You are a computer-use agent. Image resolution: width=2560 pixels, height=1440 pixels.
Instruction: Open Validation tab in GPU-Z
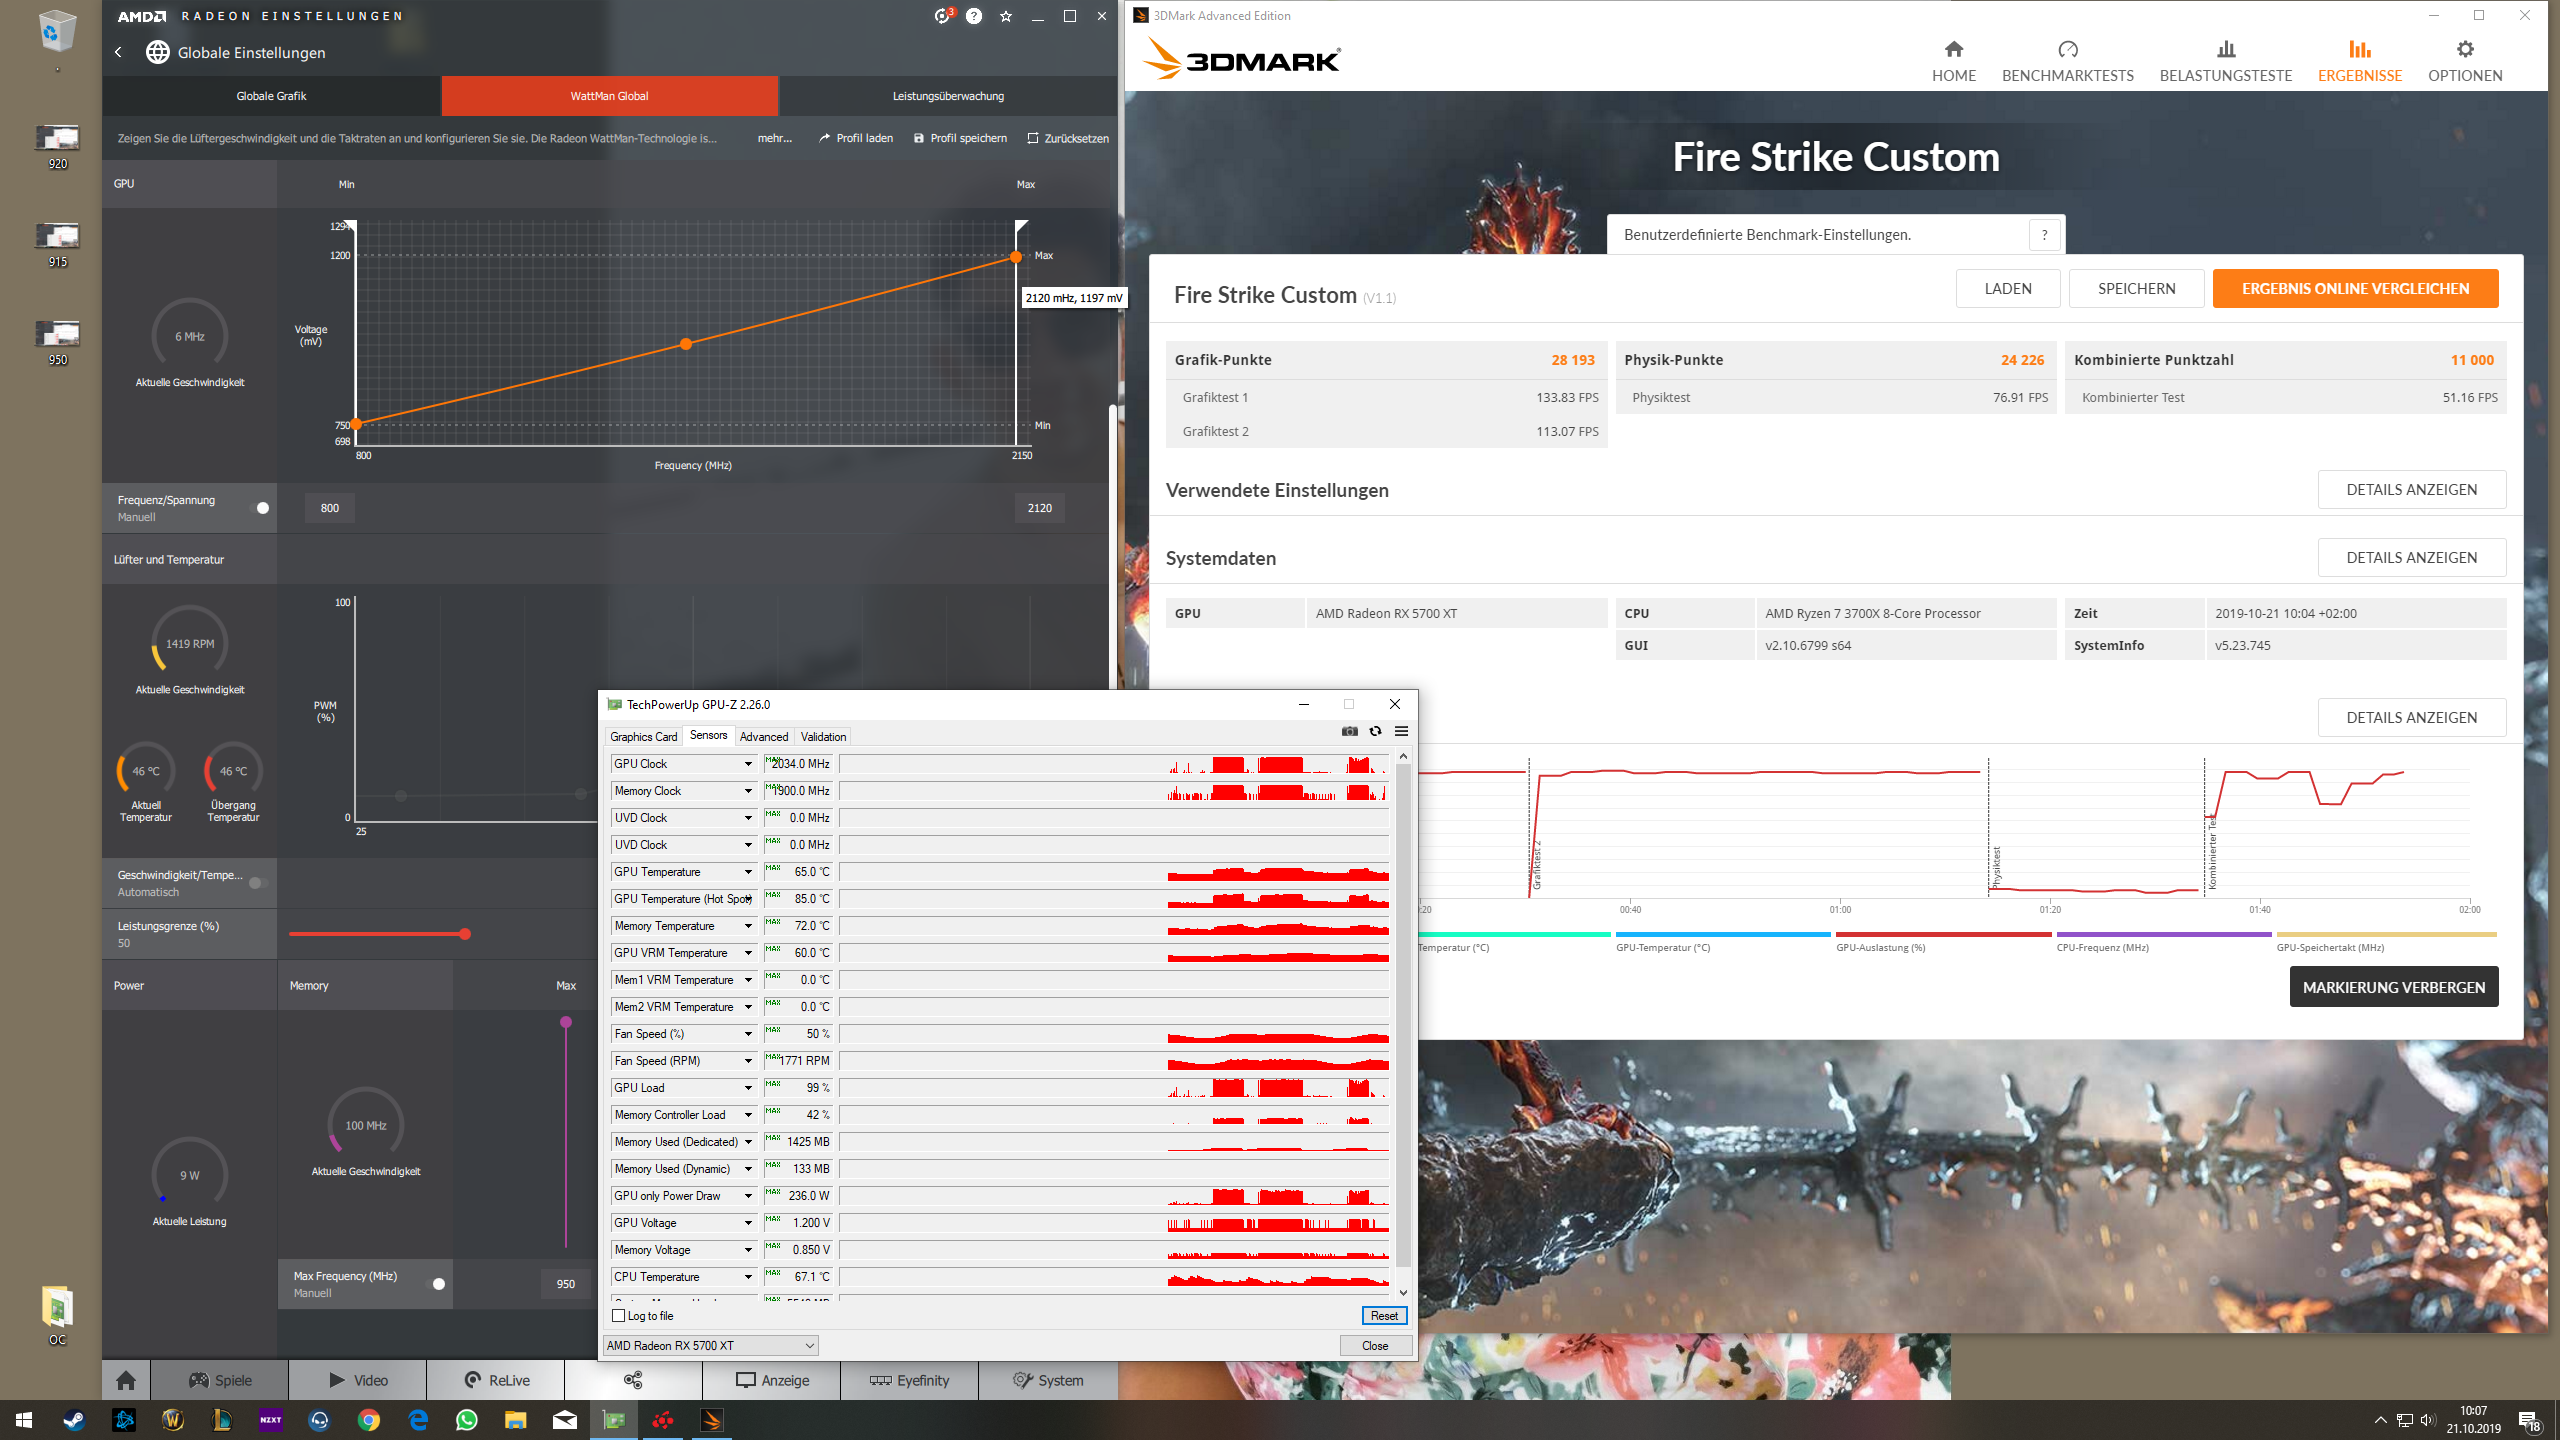coord(823,737)
